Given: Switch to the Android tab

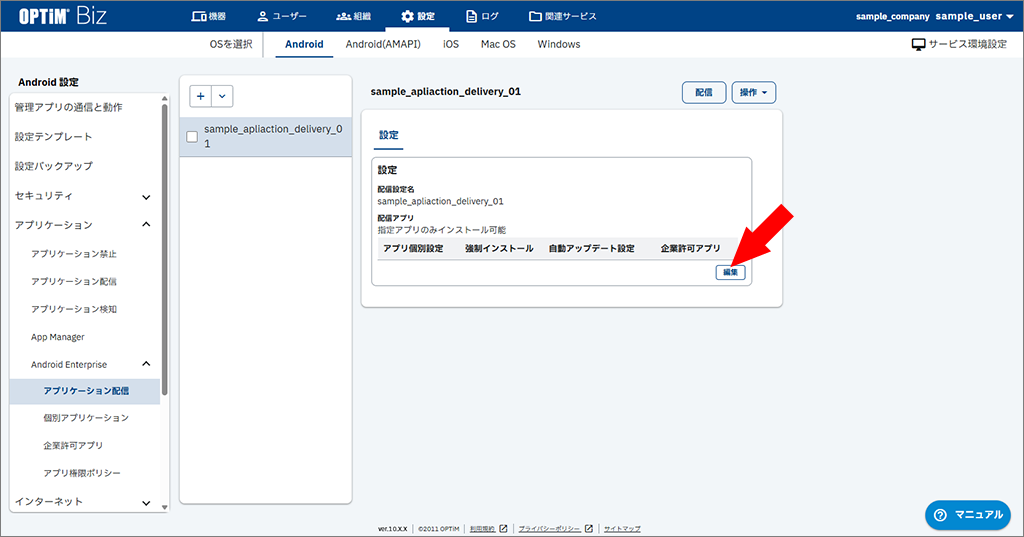Looking at the screenshot, I should point(304,44).
